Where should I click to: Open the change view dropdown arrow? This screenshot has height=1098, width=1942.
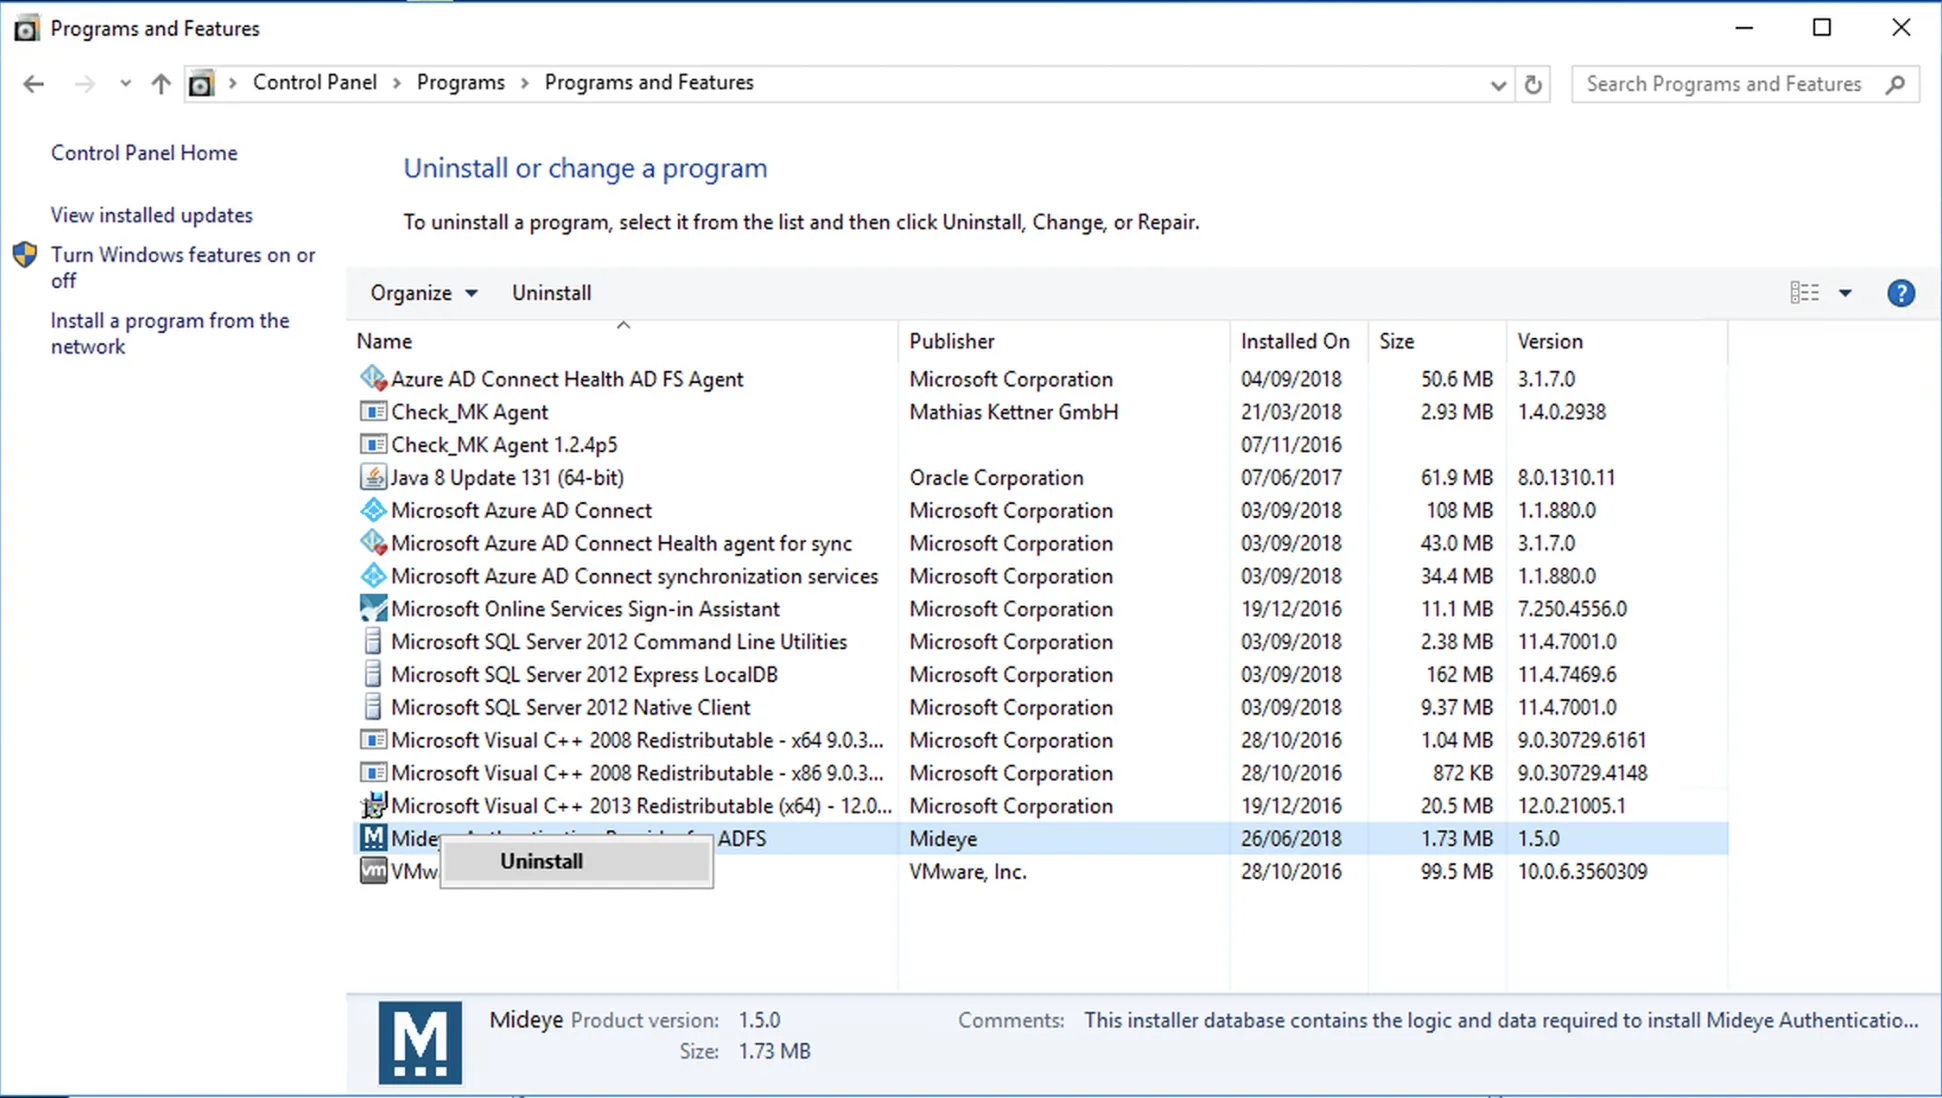pyautogui.click(x=1845, y=292)
